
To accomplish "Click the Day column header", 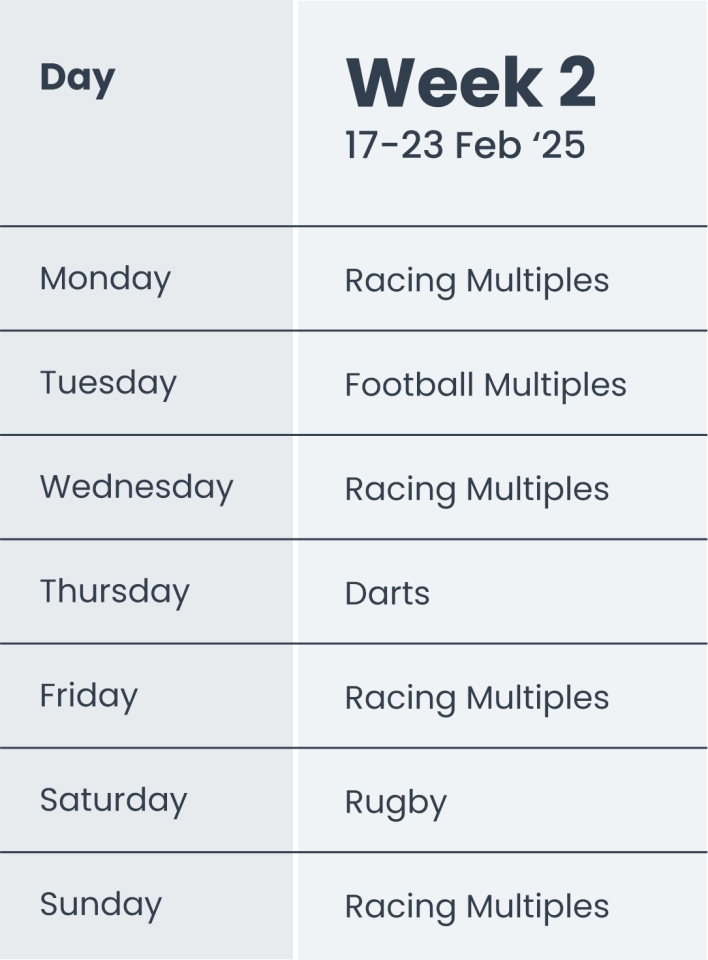I will pyautogui.click(x=77, y=78).
